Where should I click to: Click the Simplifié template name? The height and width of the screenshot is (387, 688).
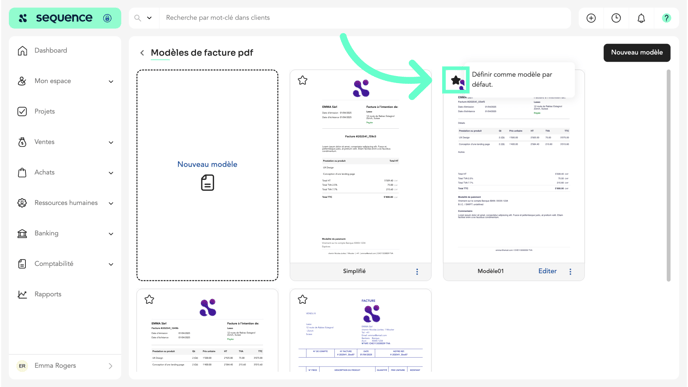click(x=354, y=271)
